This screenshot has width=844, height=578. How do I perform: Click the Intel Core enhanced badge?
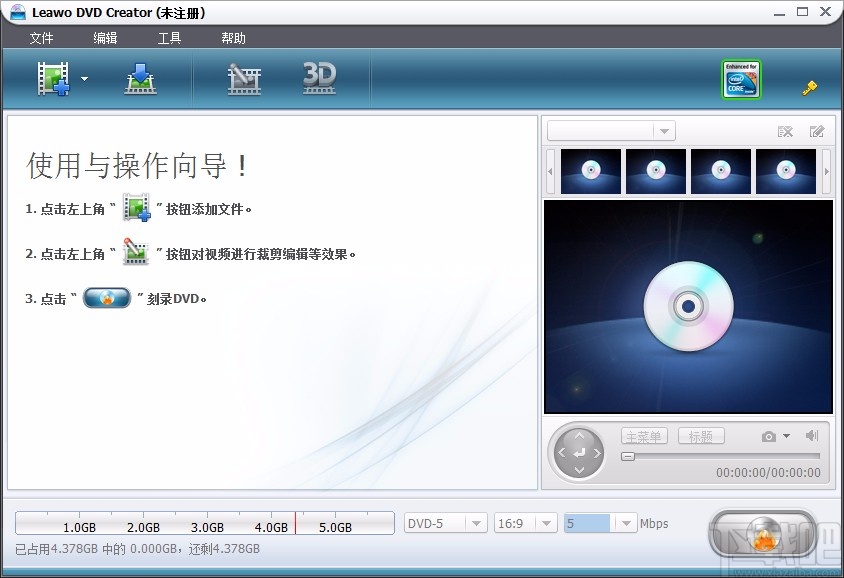click(742, 79)
